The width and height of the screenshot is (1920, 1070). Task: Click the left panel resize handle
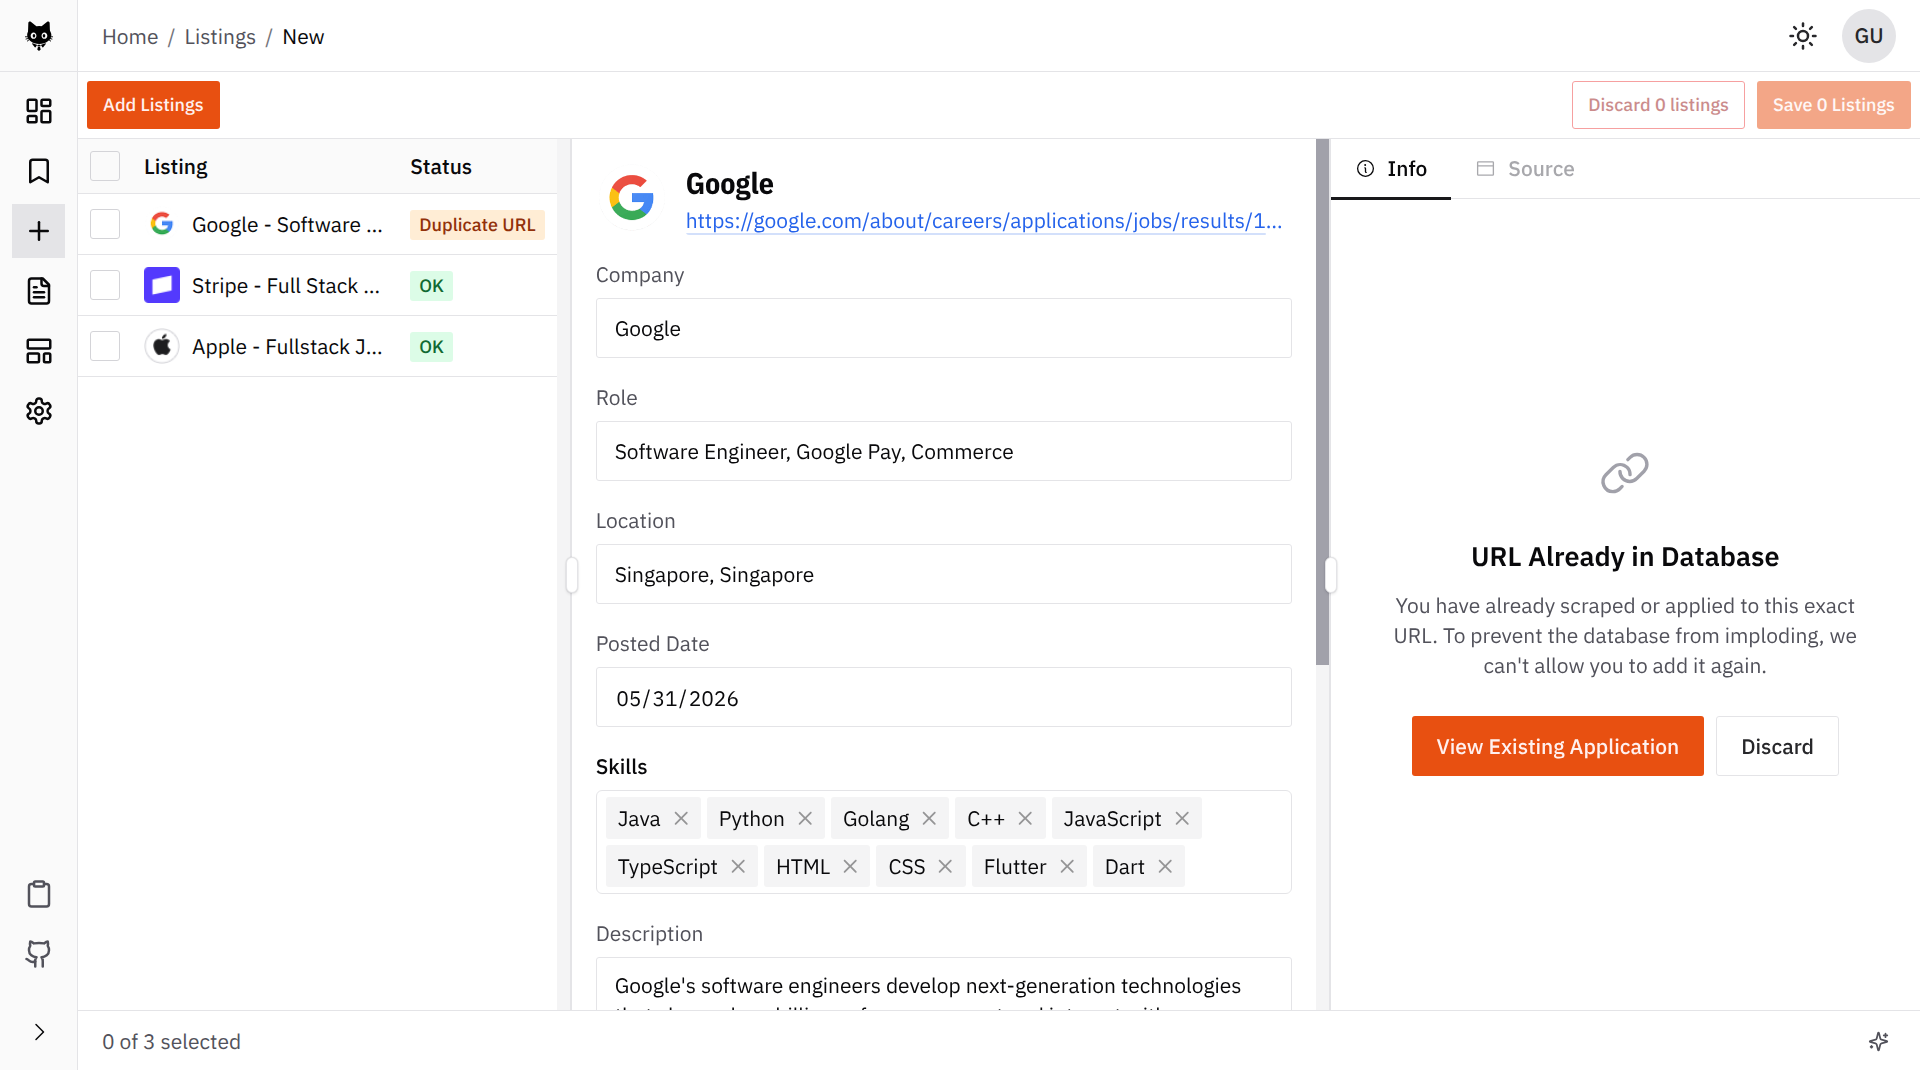pos(572,575)
